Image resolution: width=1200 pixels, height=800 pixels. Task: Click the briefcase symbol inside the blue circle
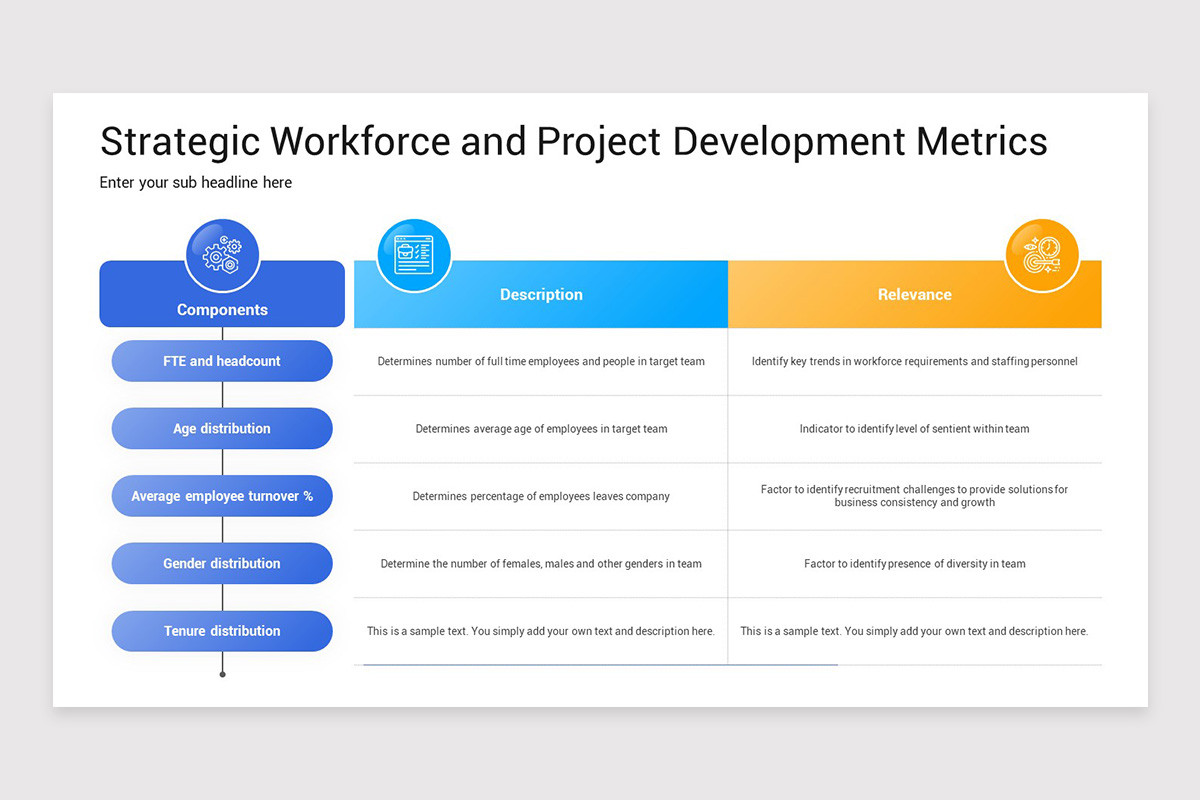point(405,251)
